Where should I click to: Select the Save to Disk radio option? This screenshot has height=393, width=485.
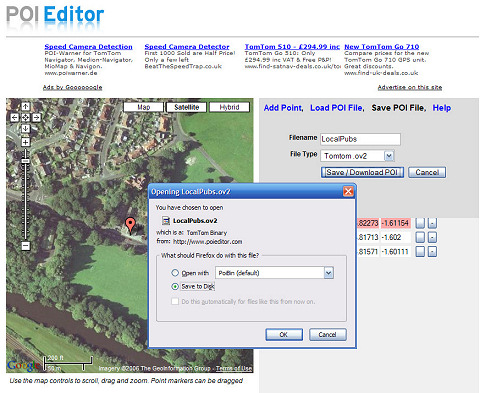[x=175, y=286]
